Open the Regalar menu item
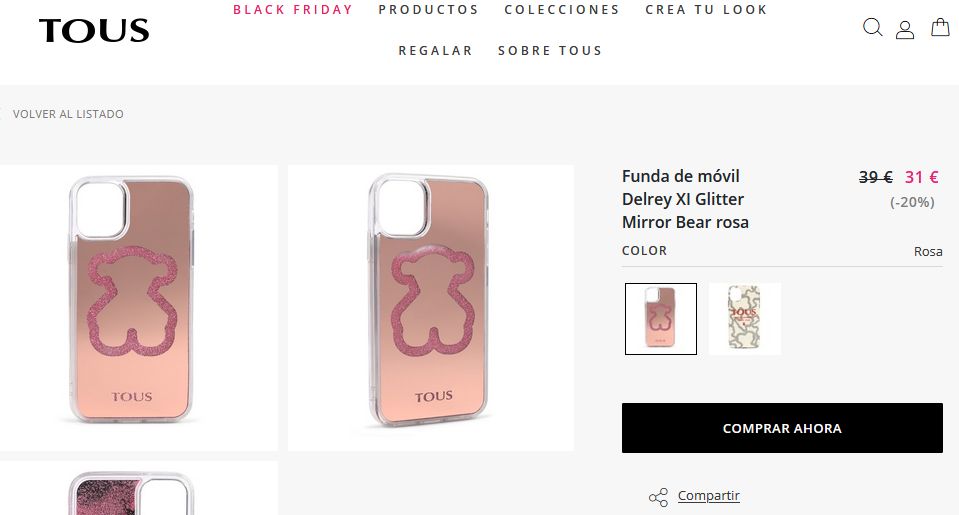Image resolution: width=959 pixels, height=515 pixels. pos(435,51)
